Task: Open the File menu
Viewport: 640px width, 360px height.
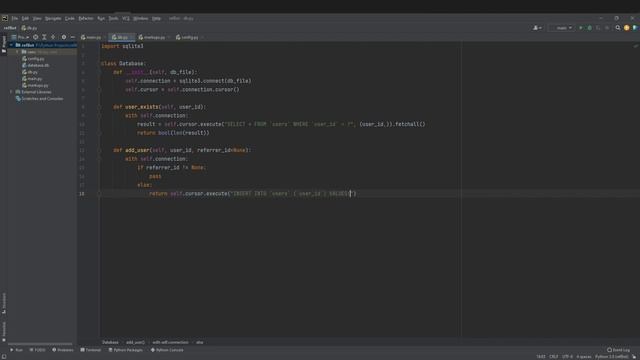Action: 15,18
